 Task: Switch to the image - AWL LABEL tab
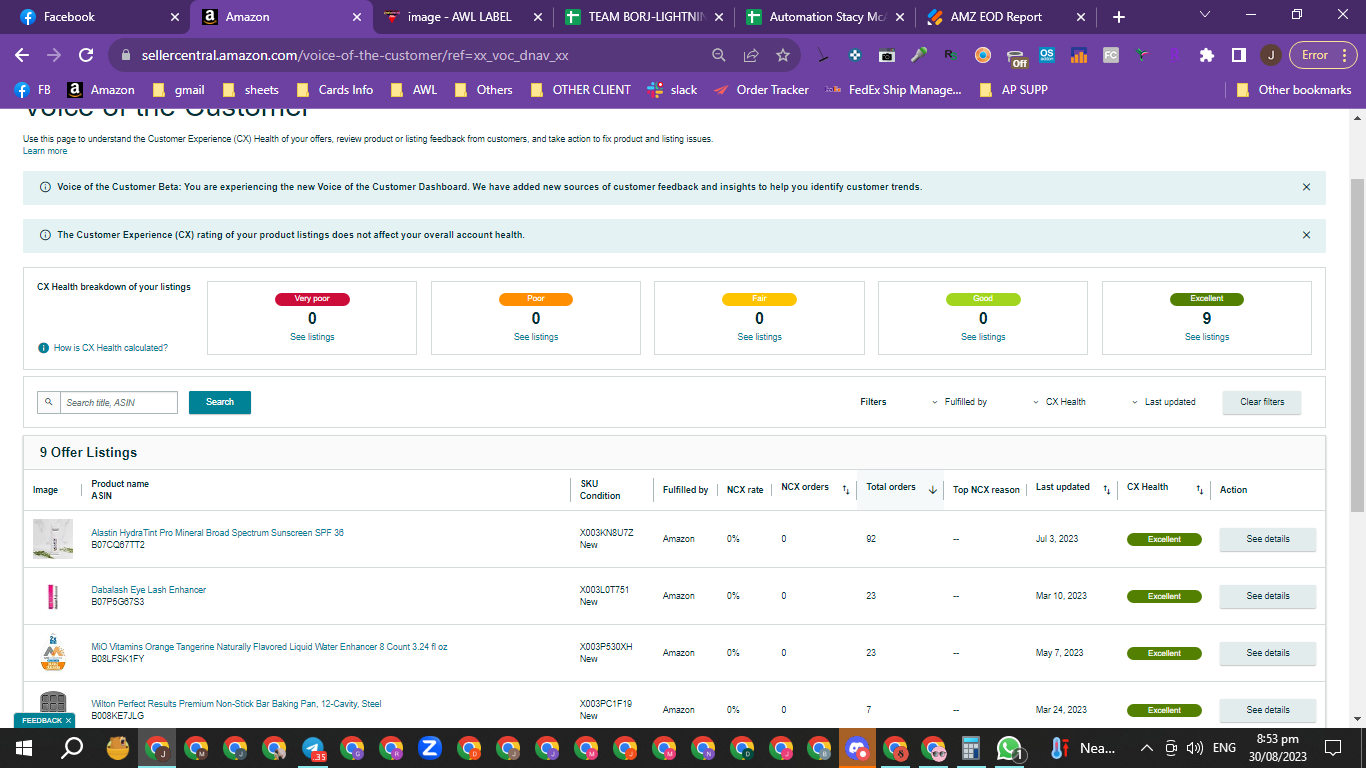point(462,17)
